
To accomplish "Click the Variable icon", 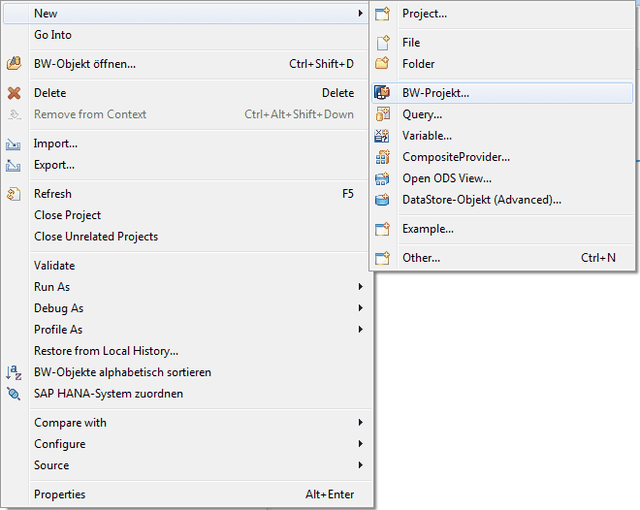I will [382, 136].
